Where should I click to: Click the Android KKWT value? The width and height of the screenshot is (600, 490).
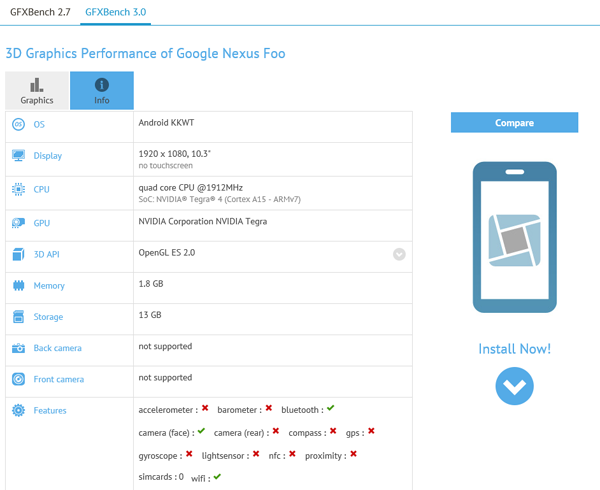(x=166, y=122)
